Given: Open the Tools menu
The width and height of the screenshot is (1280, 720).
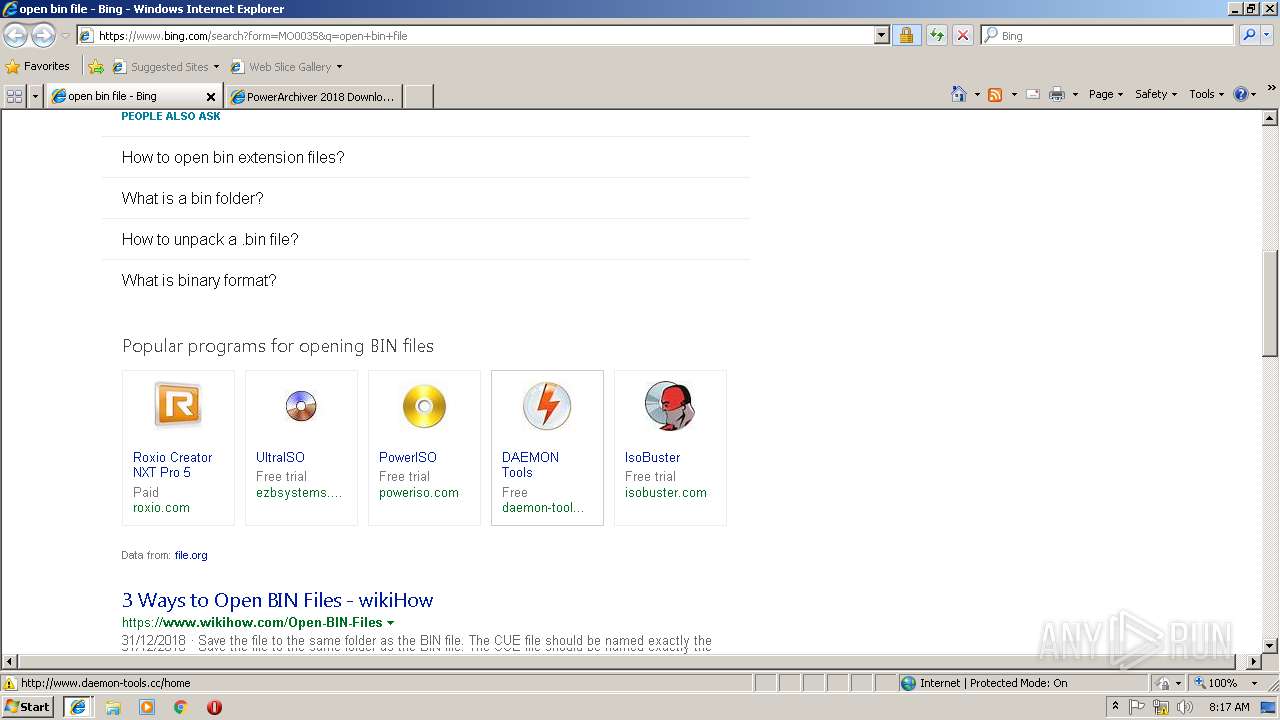Looking at the screenshot, I should coord(1206,94).
